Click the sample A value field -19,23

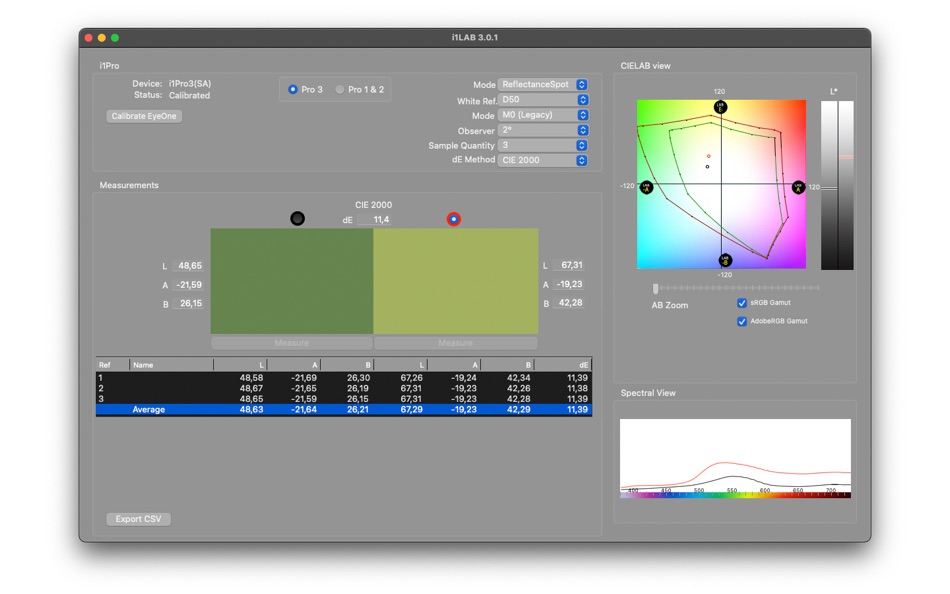570,284
